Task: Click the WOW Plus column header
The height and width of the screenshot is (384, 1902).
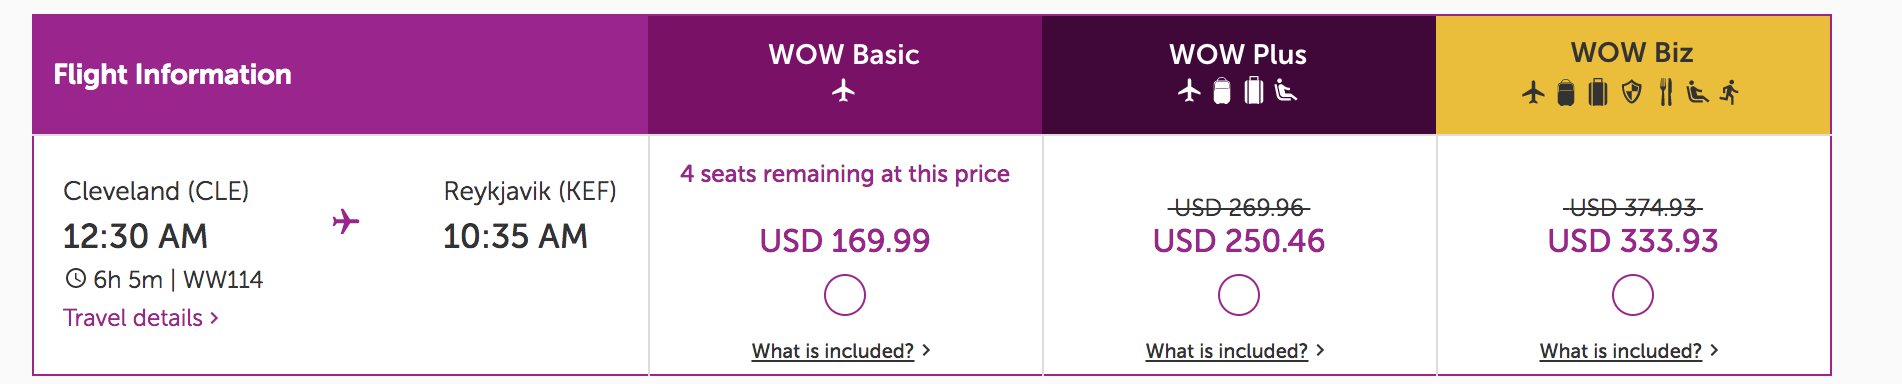Action: (x=1239, y=74)
